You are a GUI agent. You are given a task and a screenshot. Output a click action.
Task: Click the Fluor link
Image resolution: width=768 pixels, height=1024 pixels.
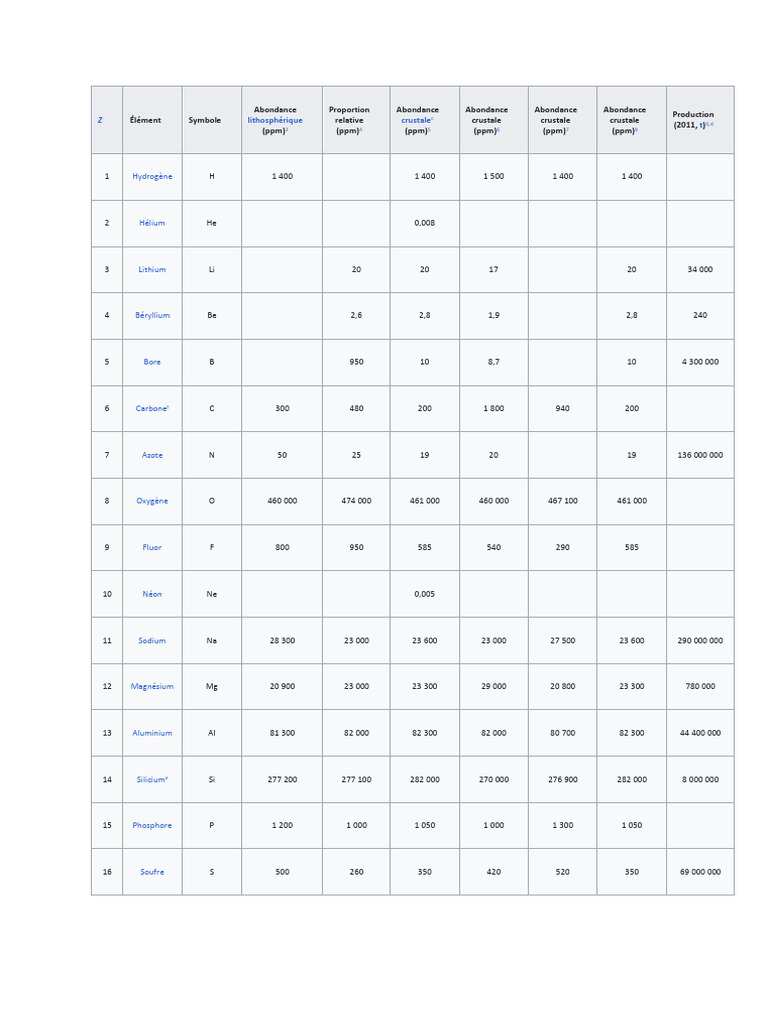point(152,547)
